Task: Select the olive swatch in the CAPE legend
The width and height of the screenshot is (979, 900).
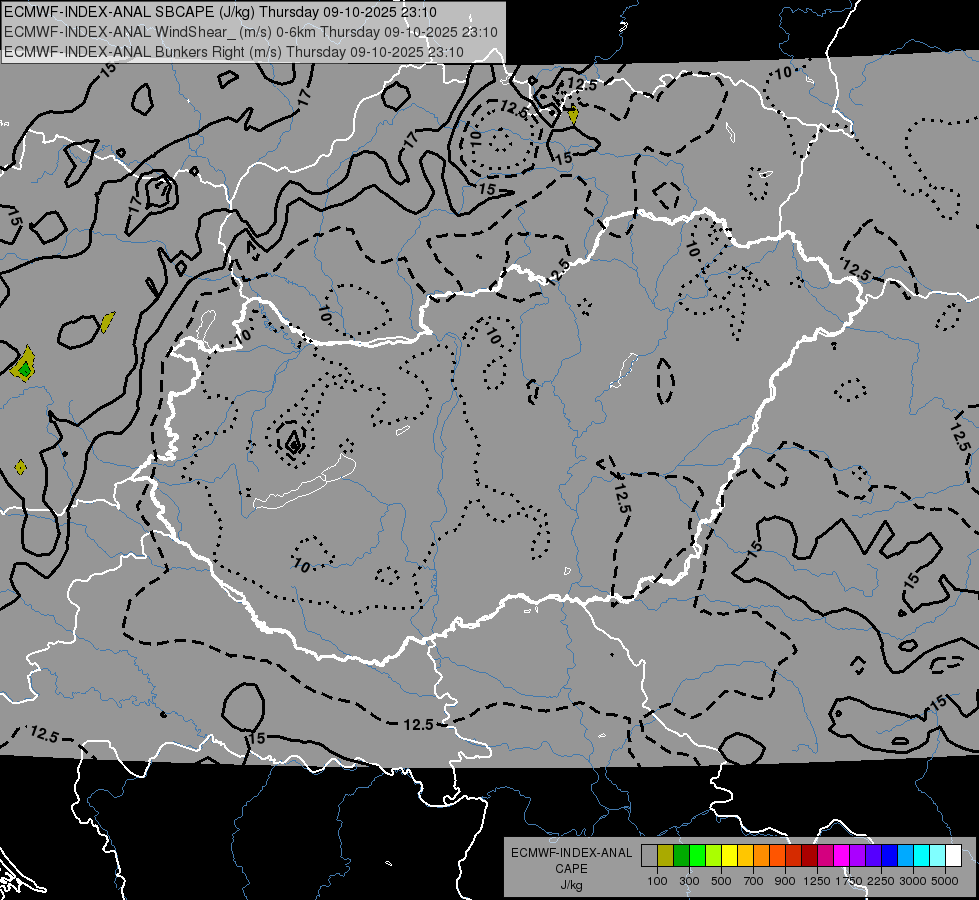Action: [666, 855]
